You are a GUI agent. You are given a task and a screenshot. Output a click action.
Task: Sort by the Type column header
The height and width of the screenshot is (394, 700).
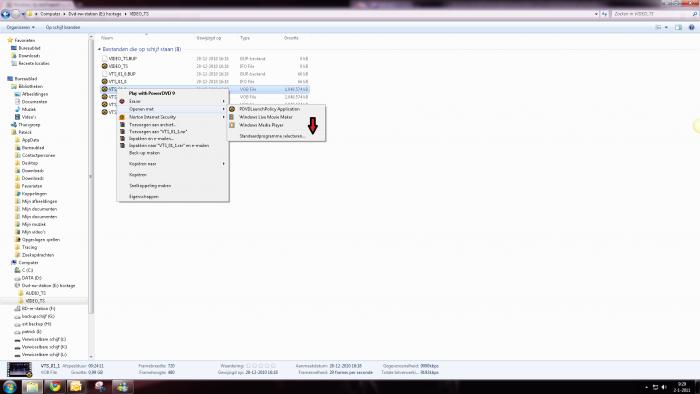click(245, 38)
